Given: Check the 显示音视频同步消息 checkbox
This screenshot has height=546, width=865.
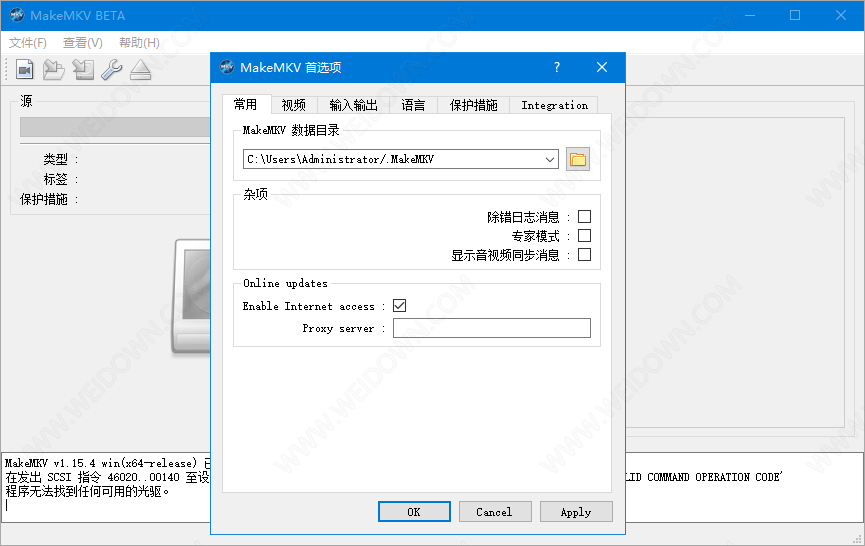Looking at the screenshot, I should coord(584,254).
